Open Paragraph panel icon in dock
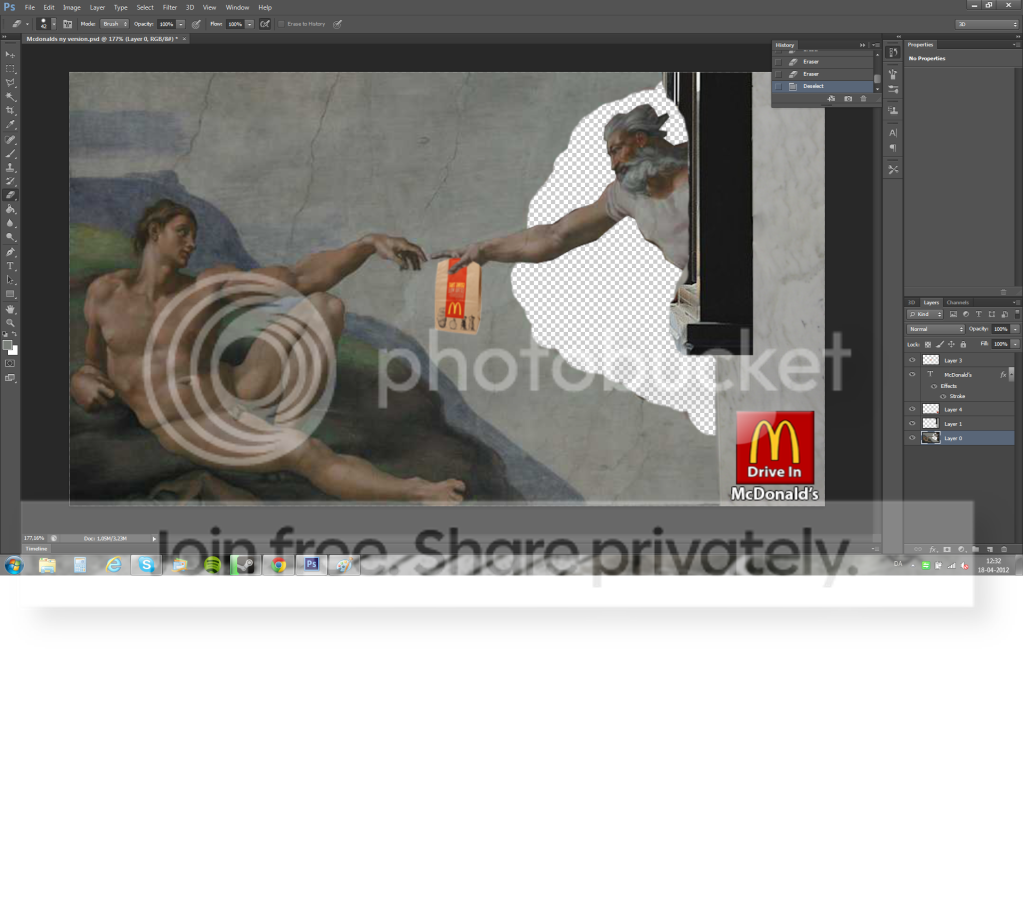1023x908 pixels. [x=893, y=148]
